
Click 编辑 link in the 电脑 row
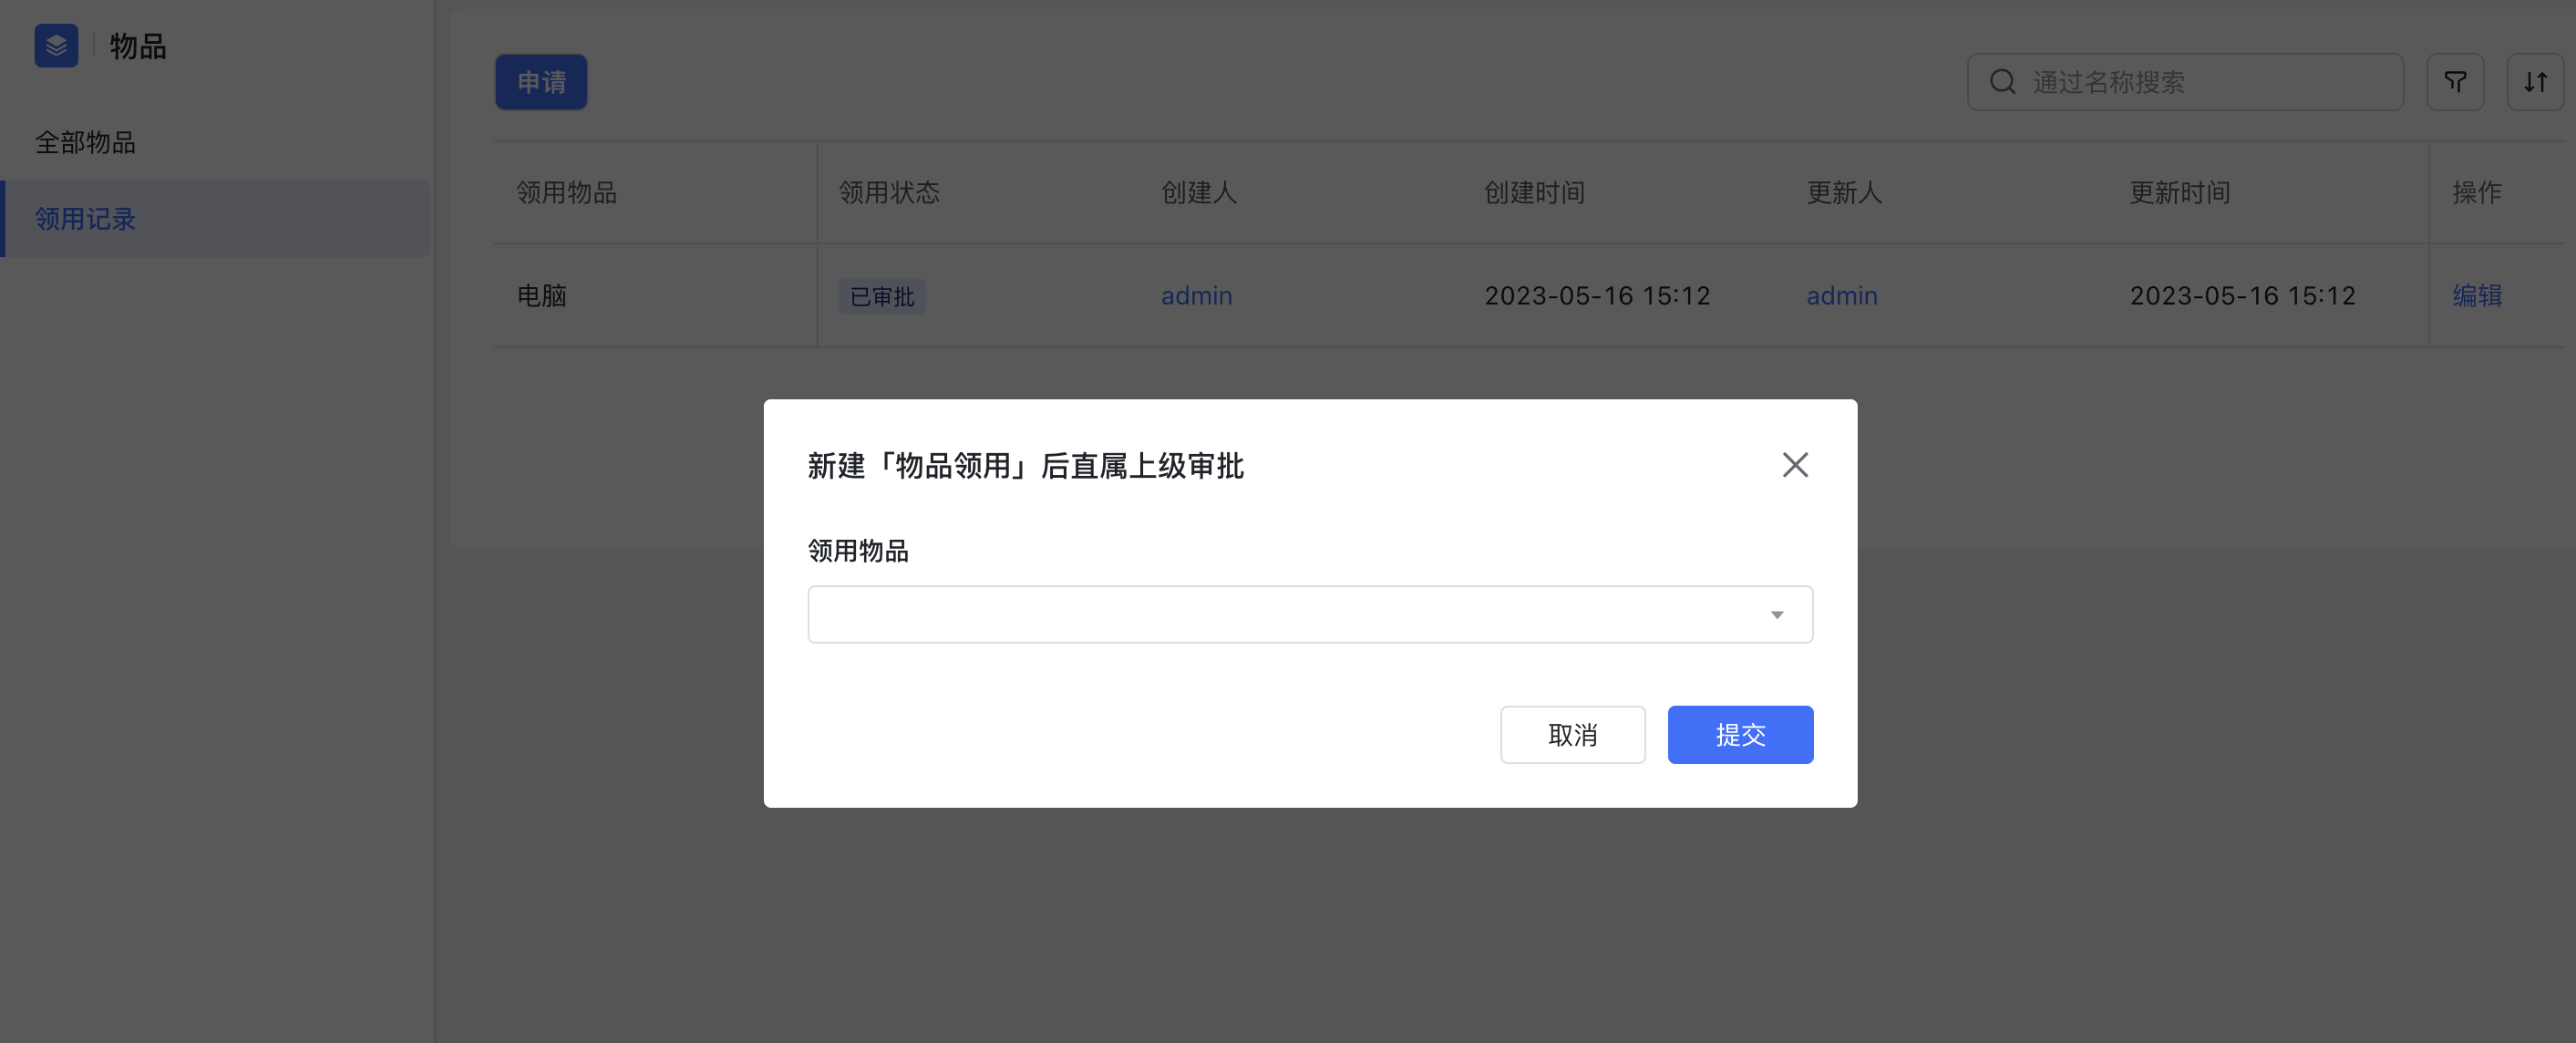(x=2477, y=296)
